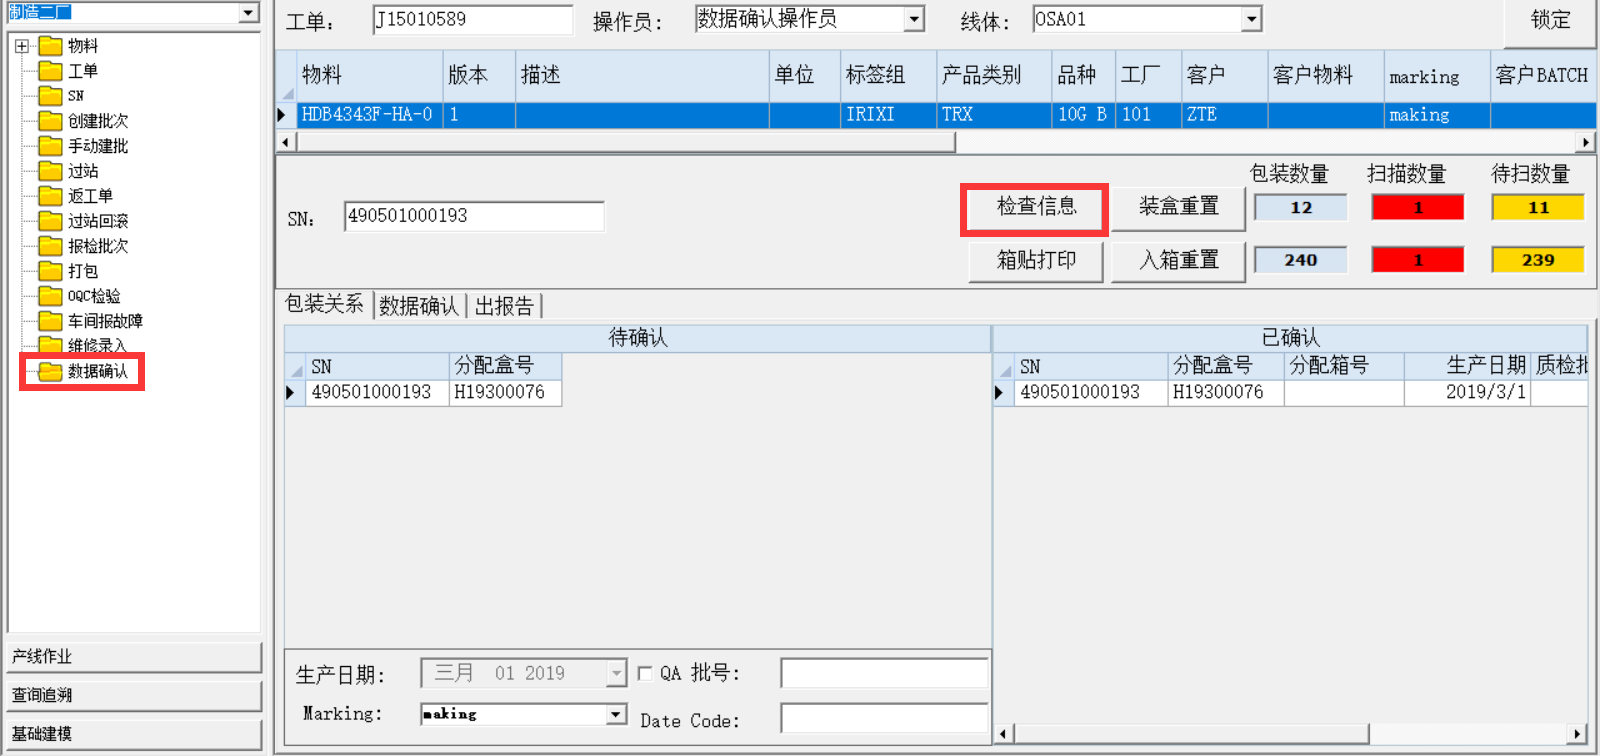1600x756 pixels.
Task: Click the red scanned quantity box
Action: (x=1417, y=208)
